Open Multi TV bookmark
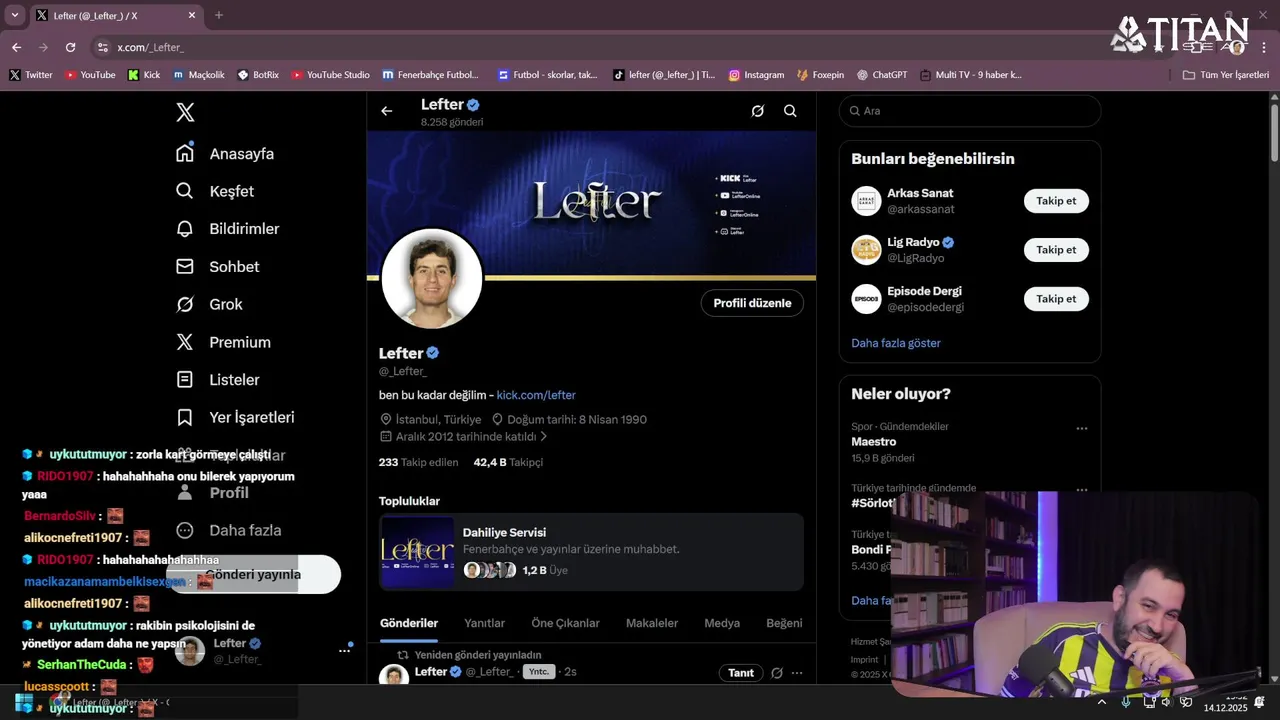This screenshot has height=720, width=1280. (970, 75)
